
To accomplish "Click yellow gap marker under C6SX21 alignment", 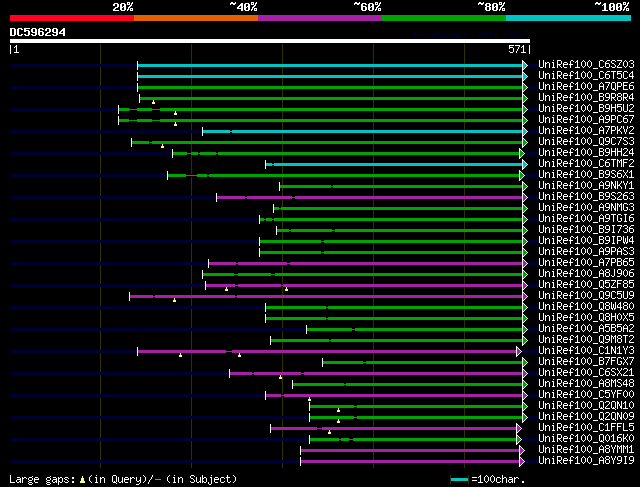I will 280,378.
